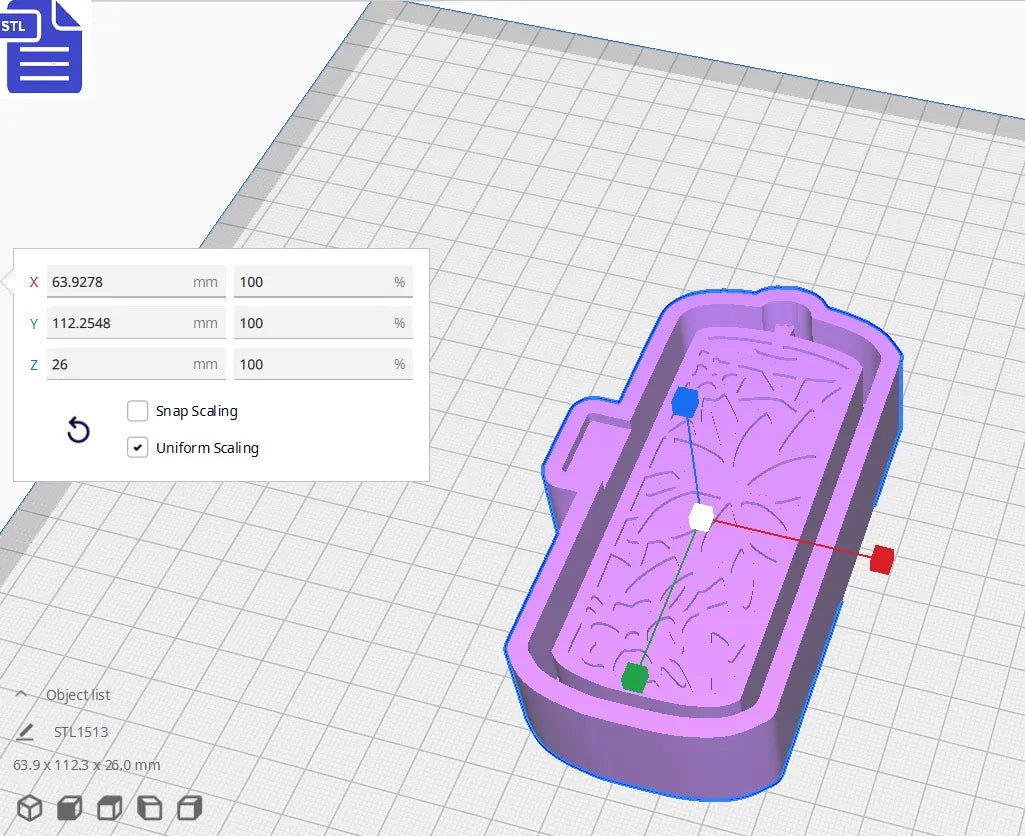
Task: Switch to top view using the cube icon
Action: [108, 808]
